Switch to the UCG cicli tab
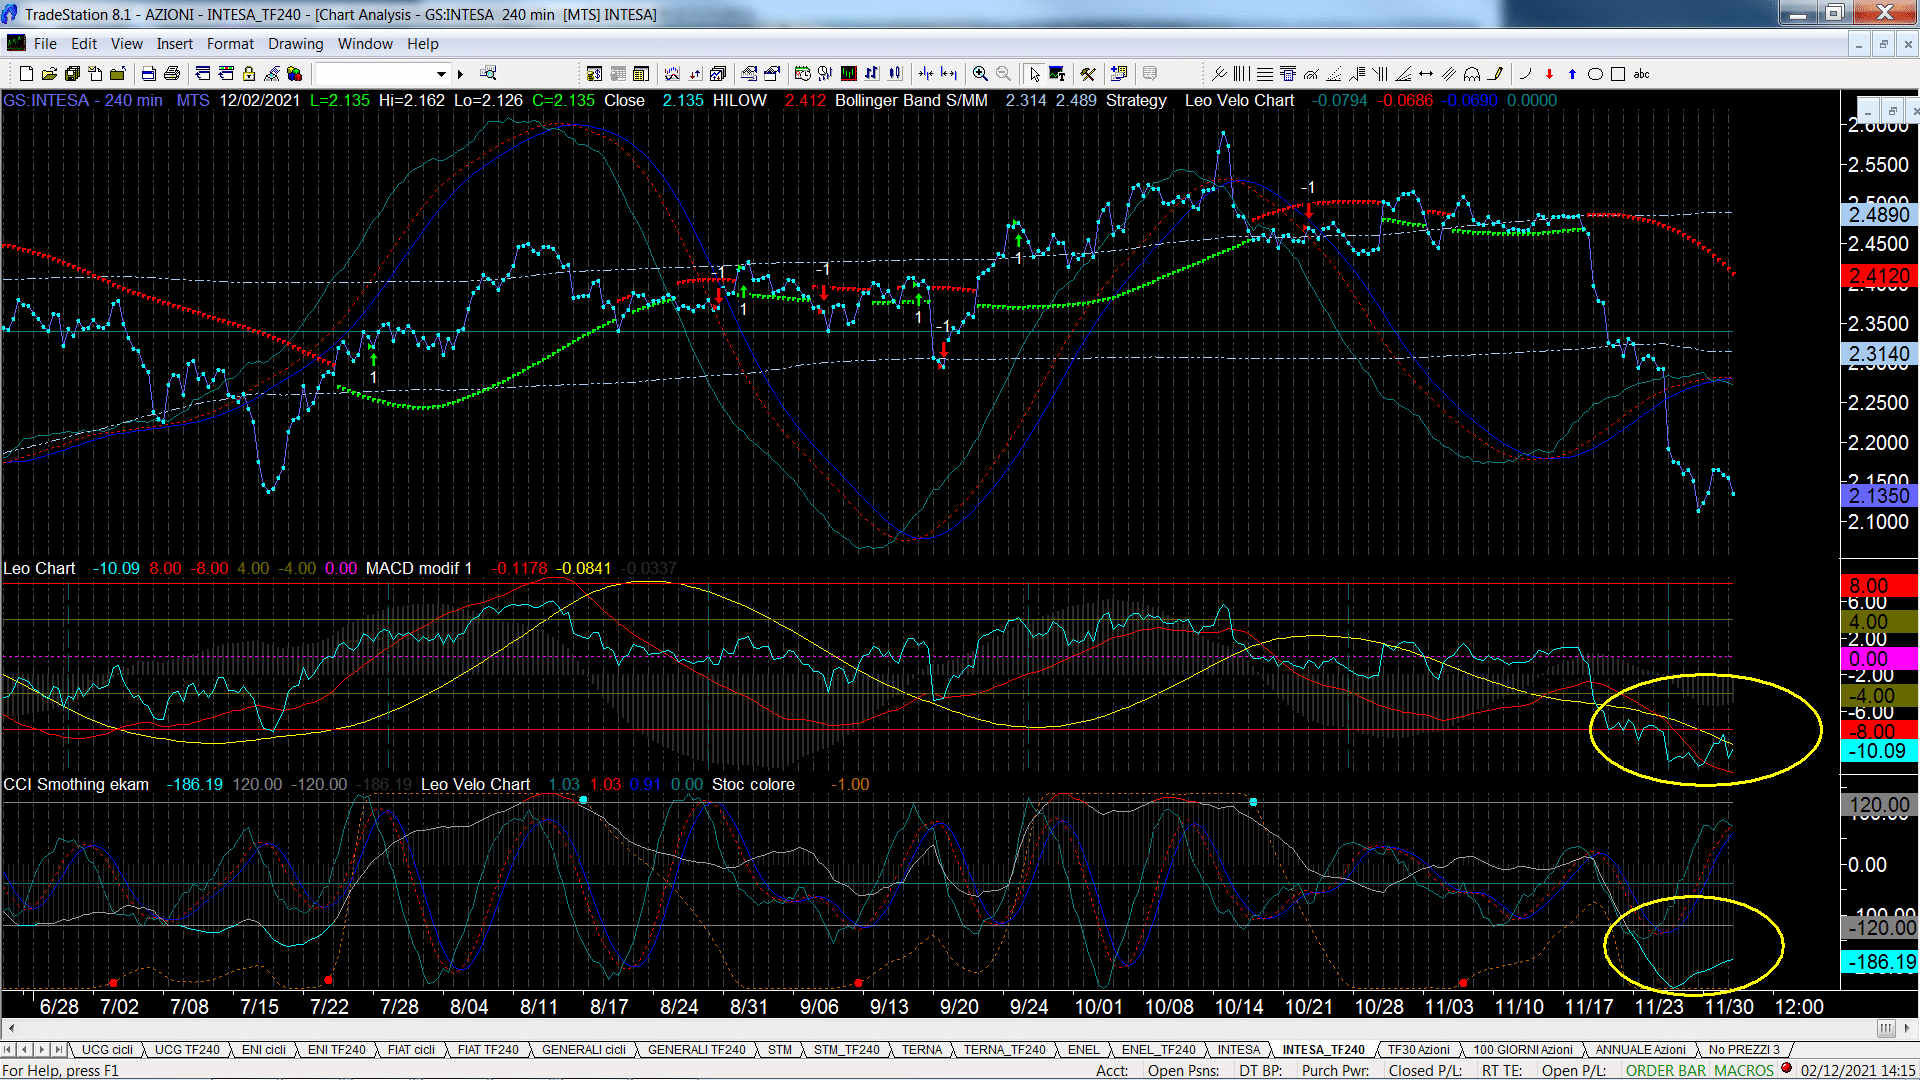Screen dimensions: 1920x1080 point(107,1049)
